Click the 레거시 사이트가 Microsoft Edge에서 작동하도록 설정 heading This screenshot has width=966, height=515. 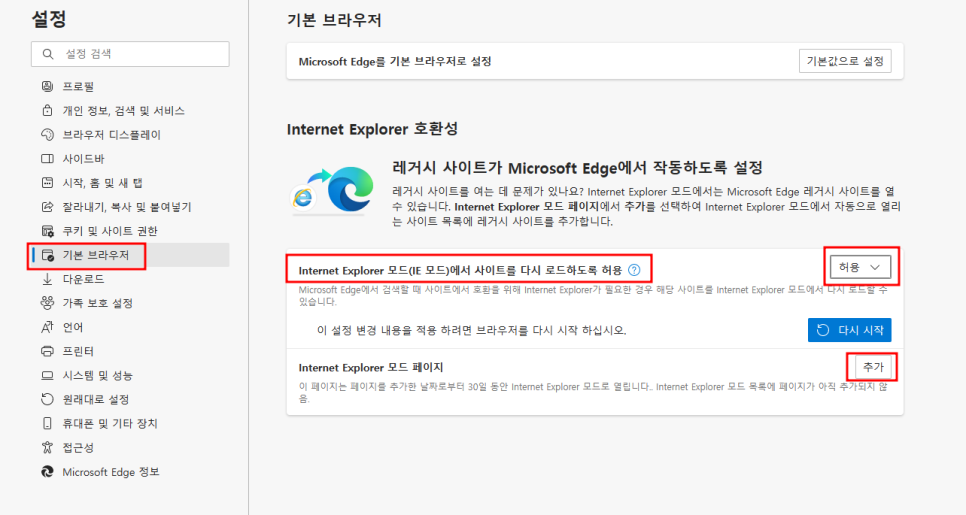577,168
